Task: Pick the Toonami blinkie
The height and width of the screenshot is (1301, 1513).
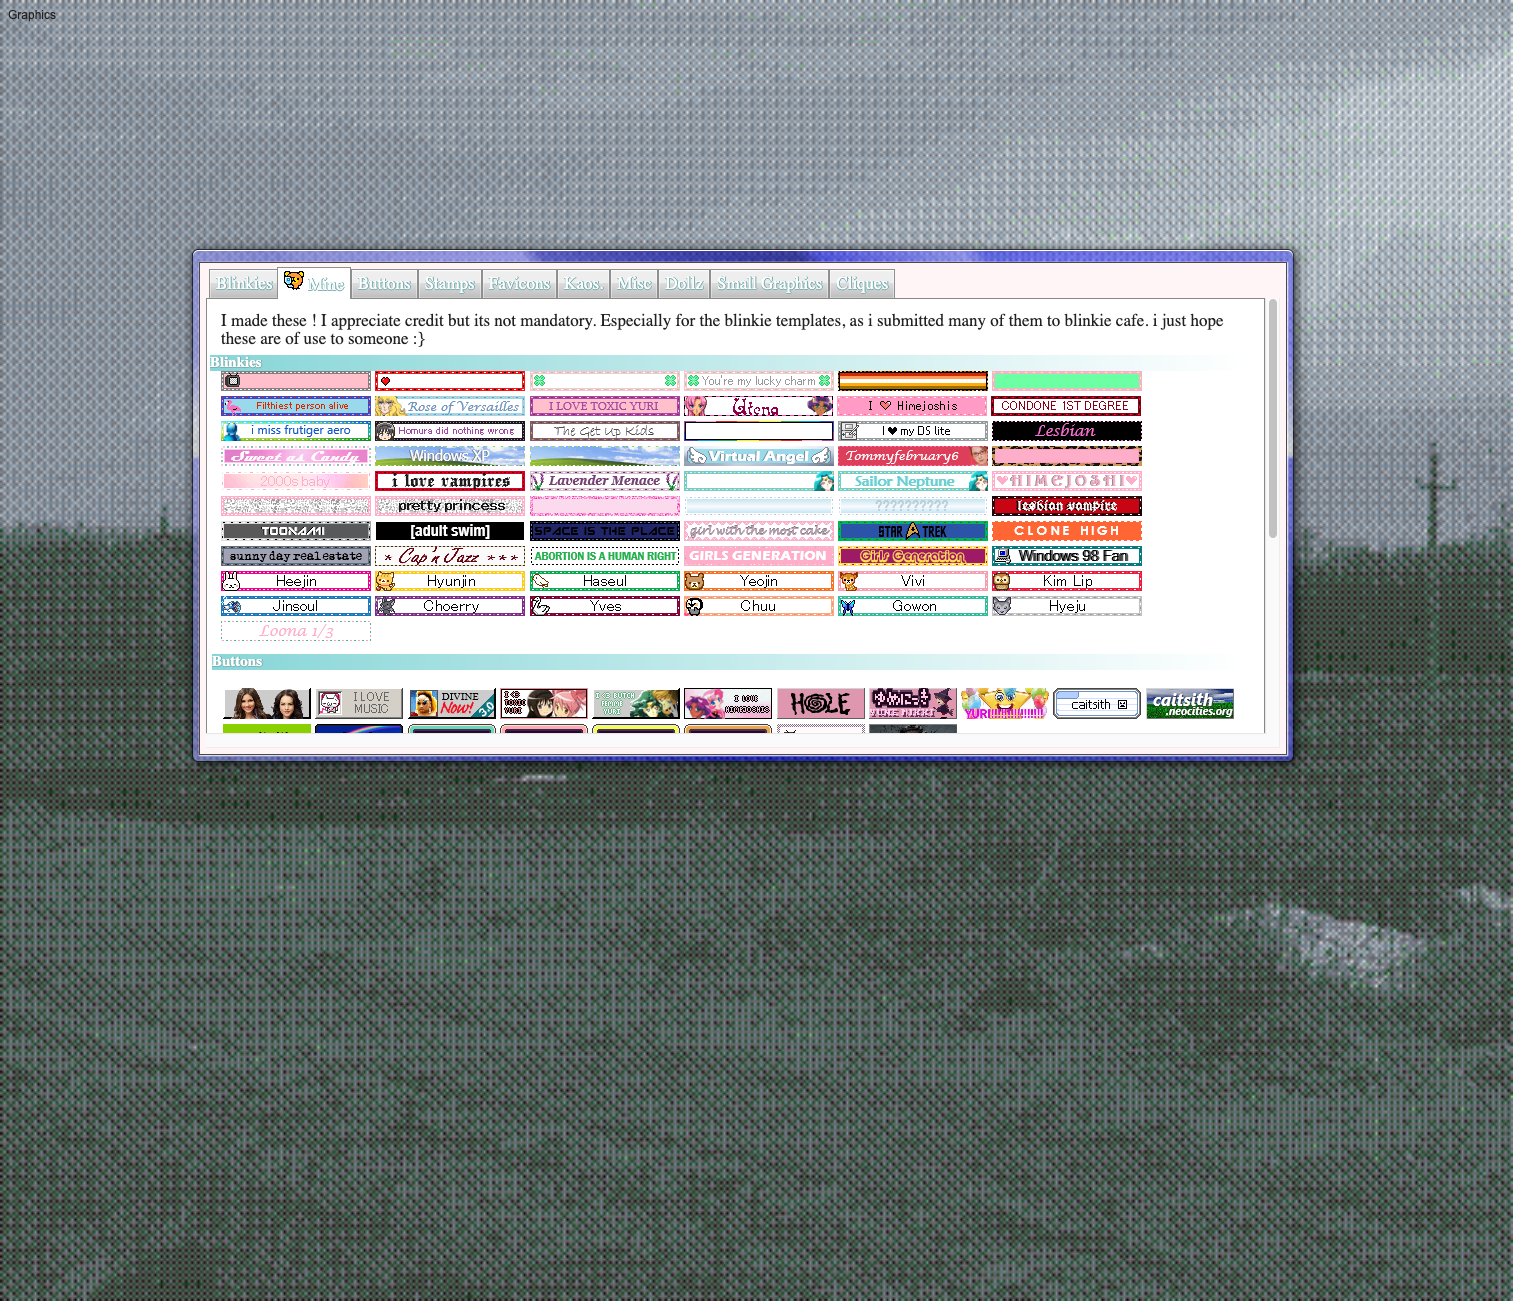Action: [295, 531]
